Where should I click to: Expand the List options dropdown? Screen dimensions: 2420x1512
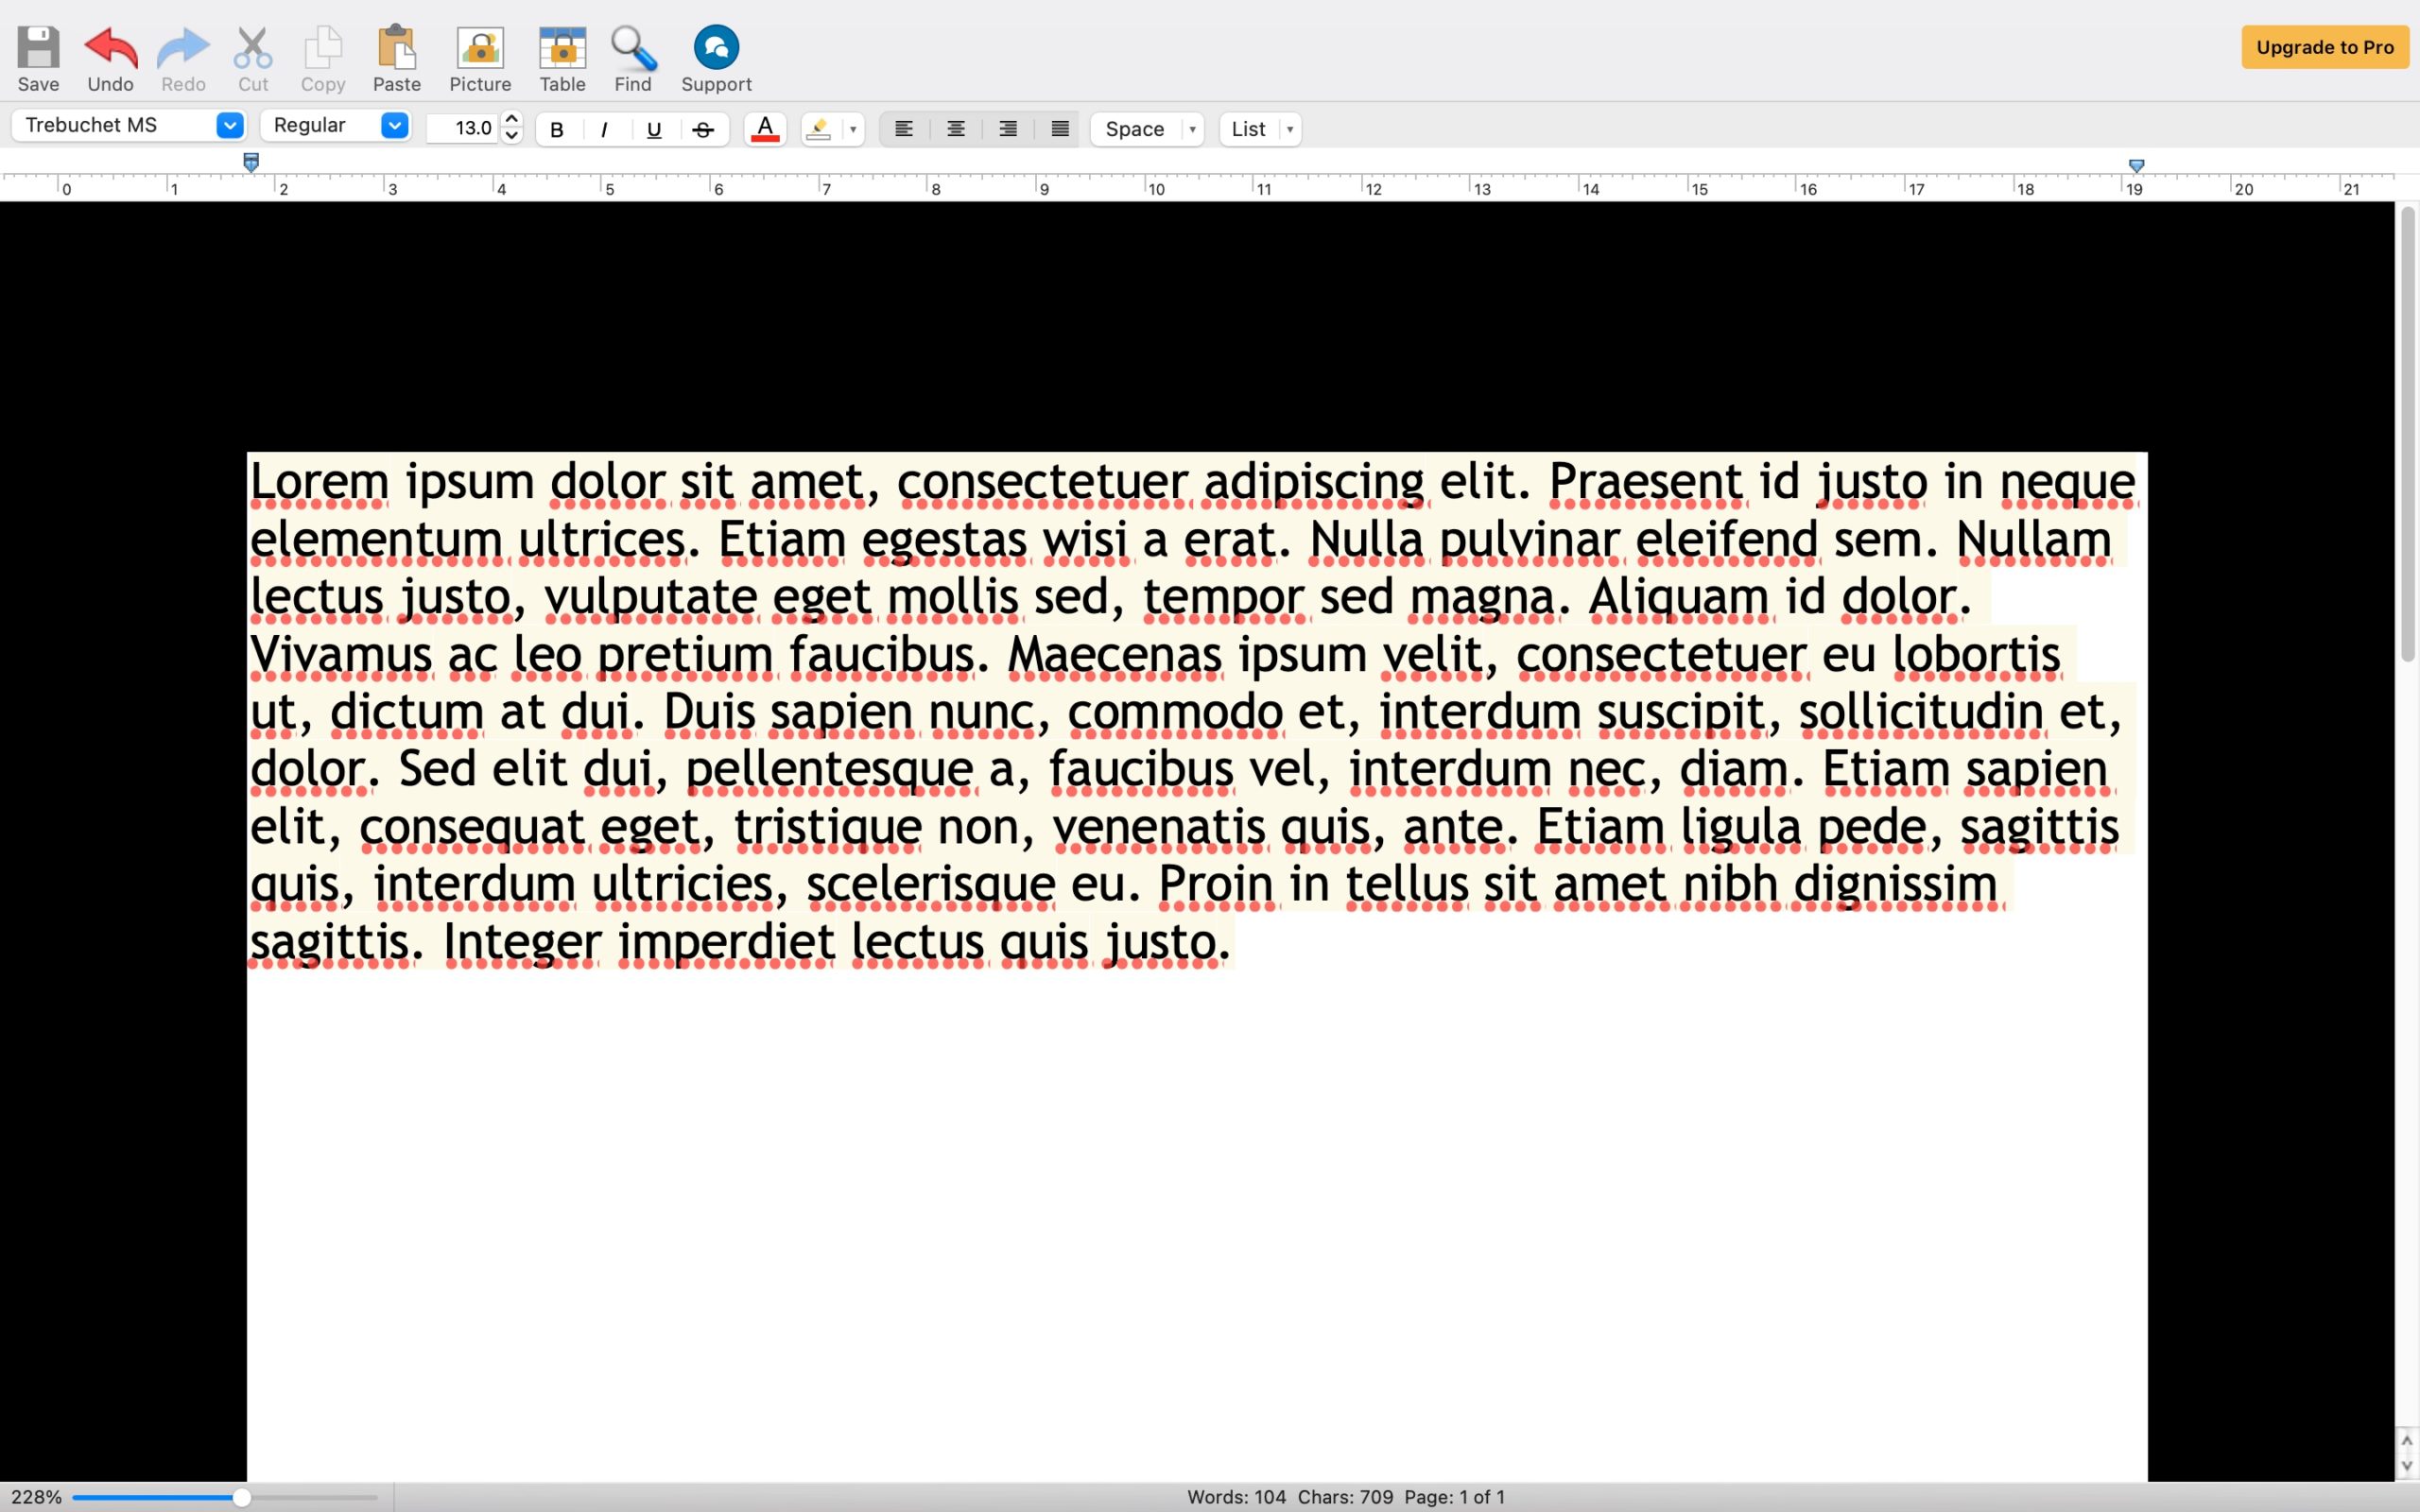1289,128
